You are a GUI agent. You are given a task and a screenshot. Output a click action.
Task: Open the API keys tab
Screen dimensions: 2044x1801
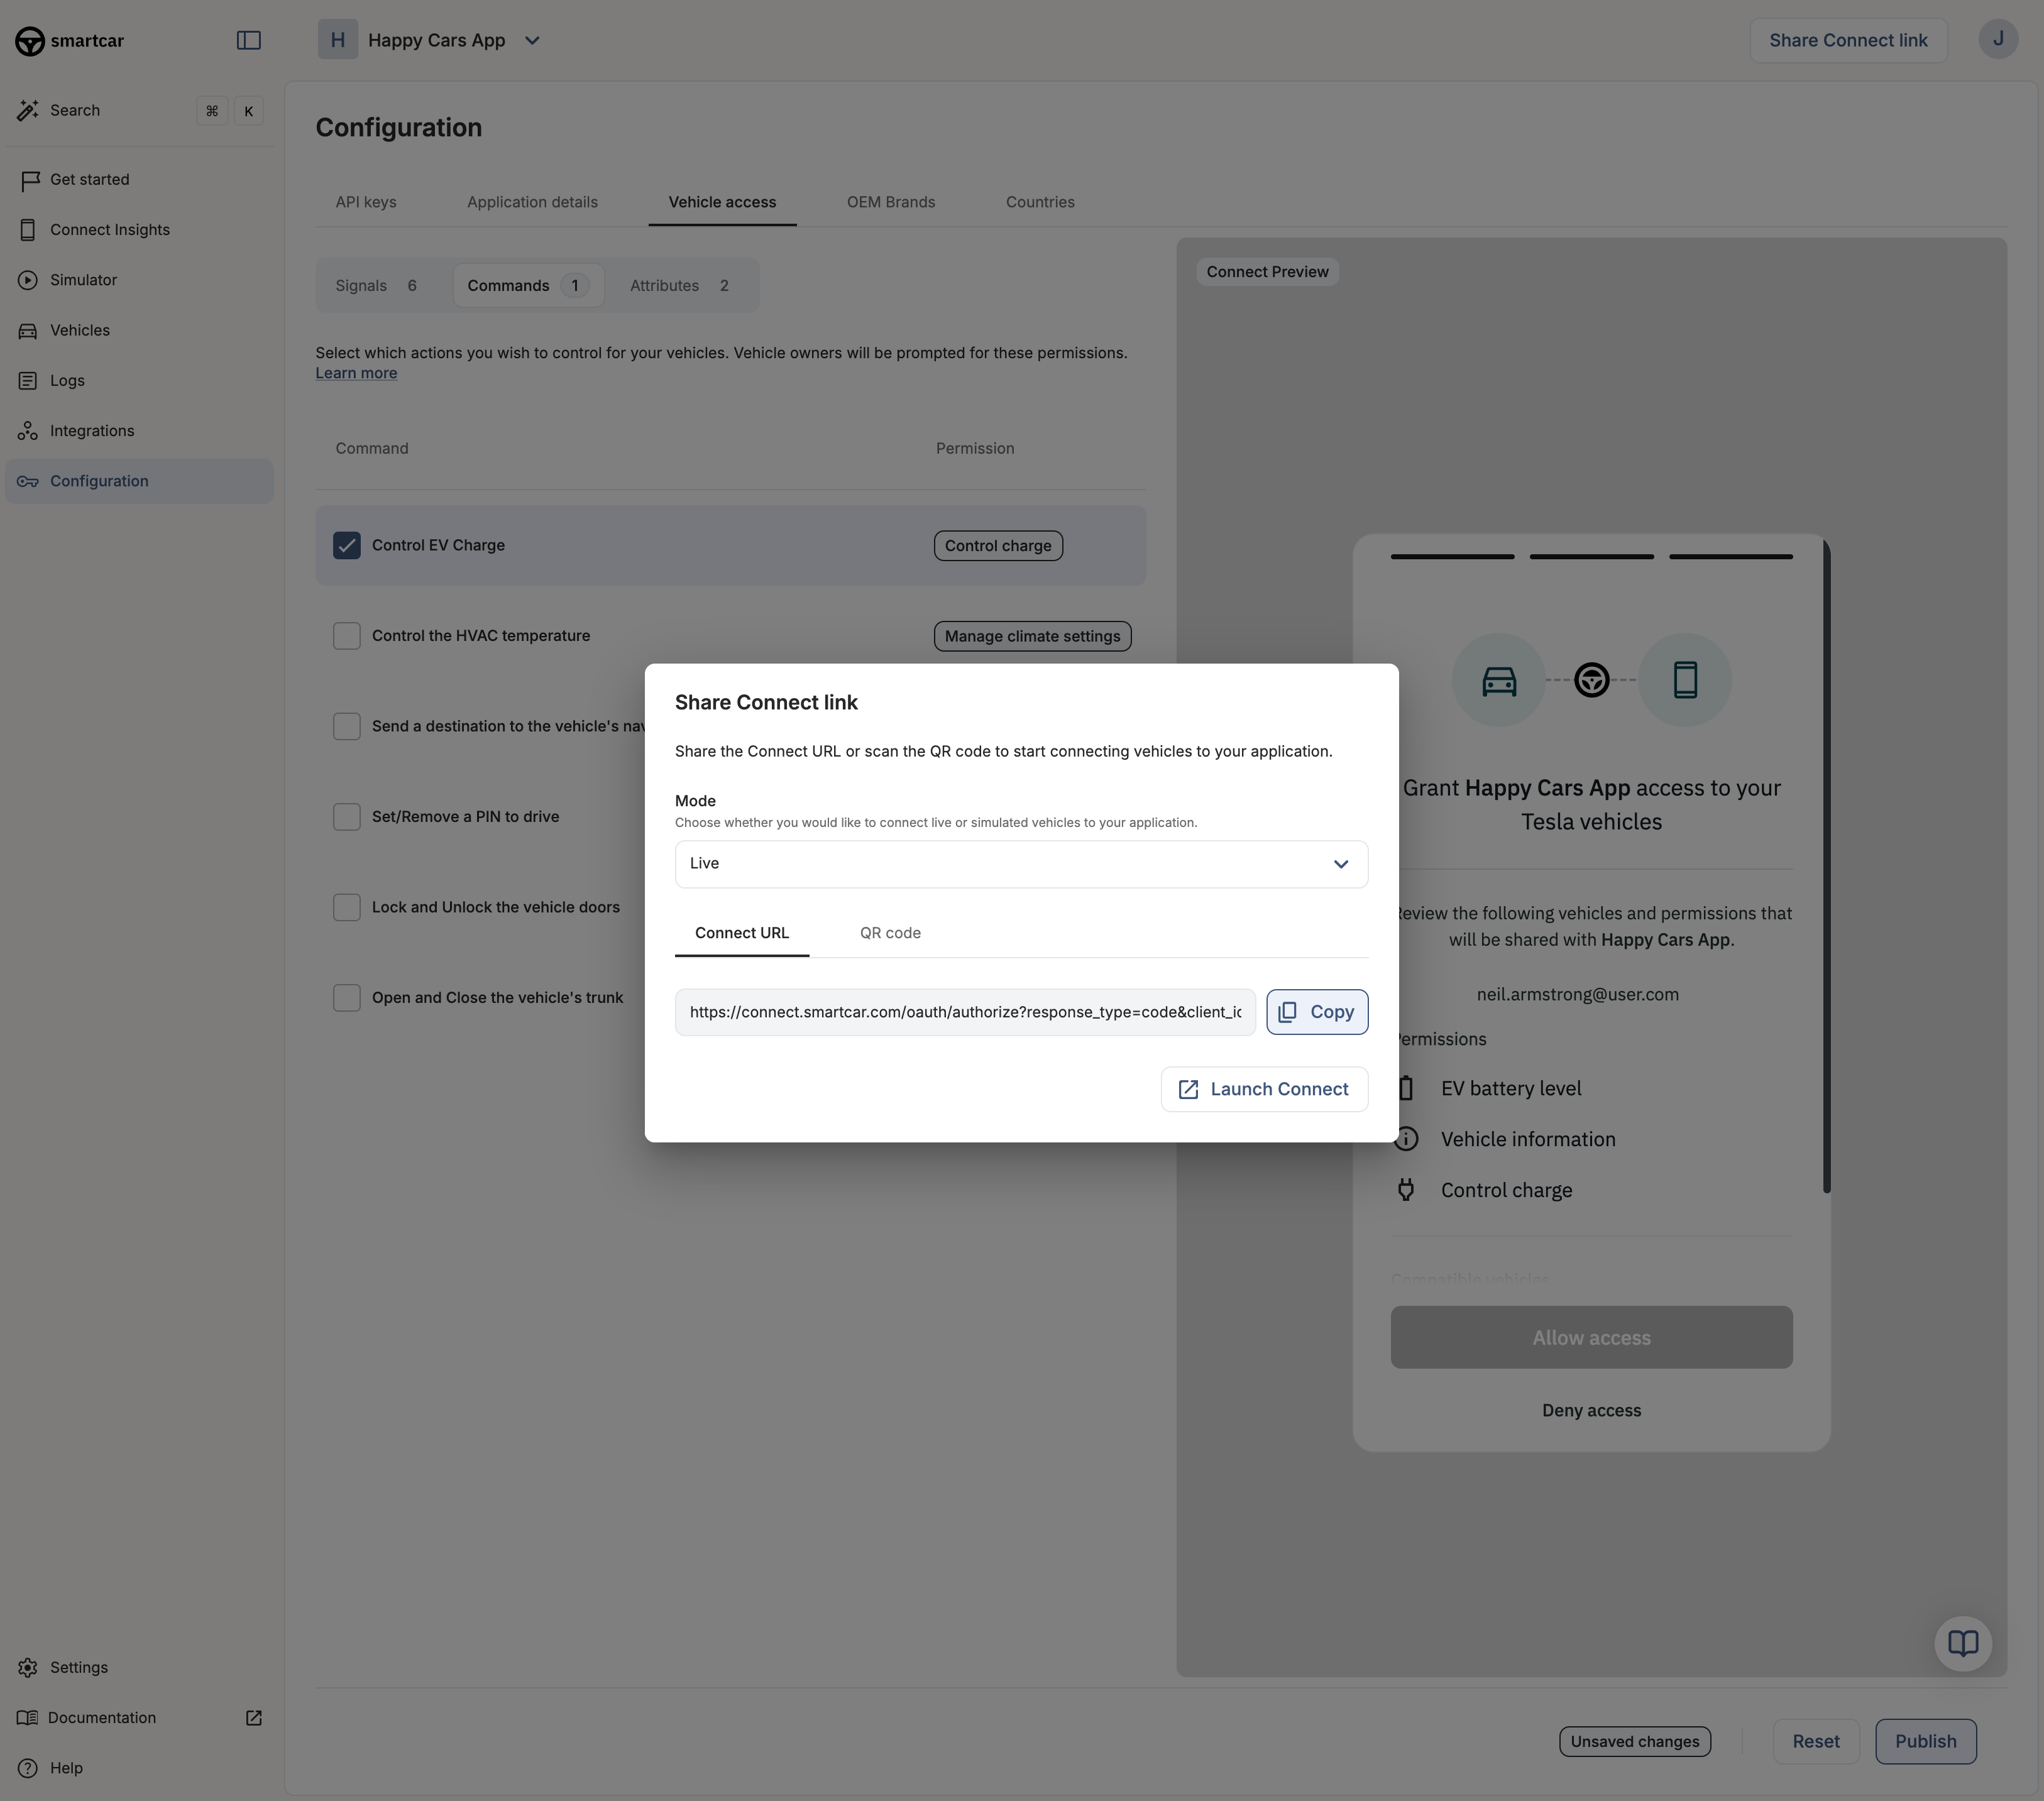coord(365,202)
